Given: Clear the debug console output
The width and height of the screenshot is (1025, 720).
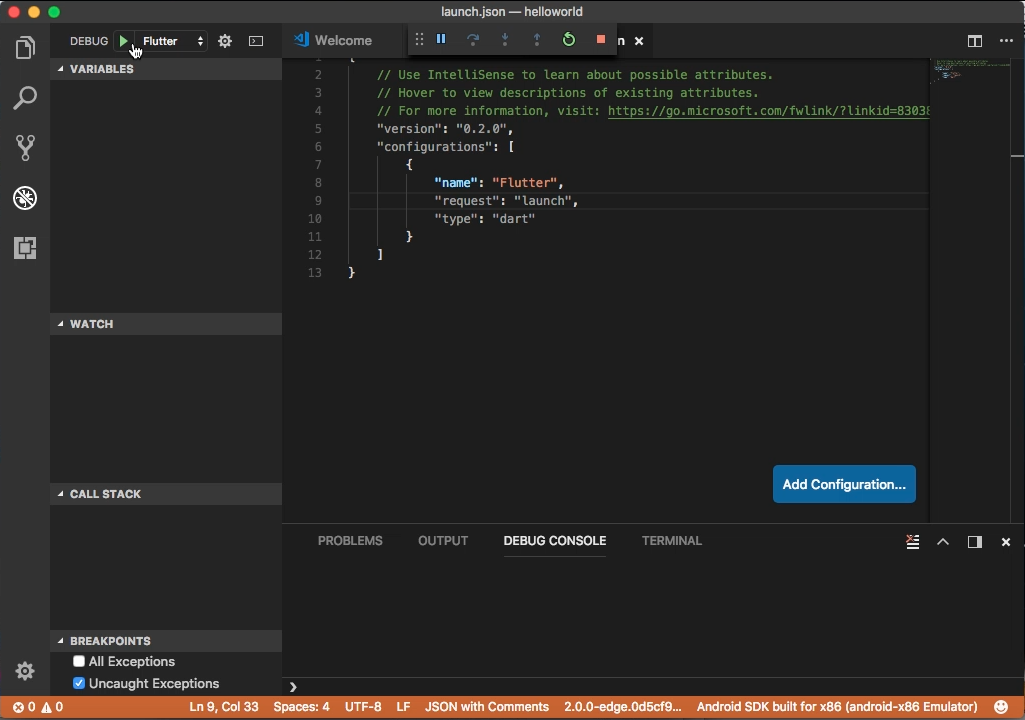Looking at the screenshot, I should tap(913, 541).
